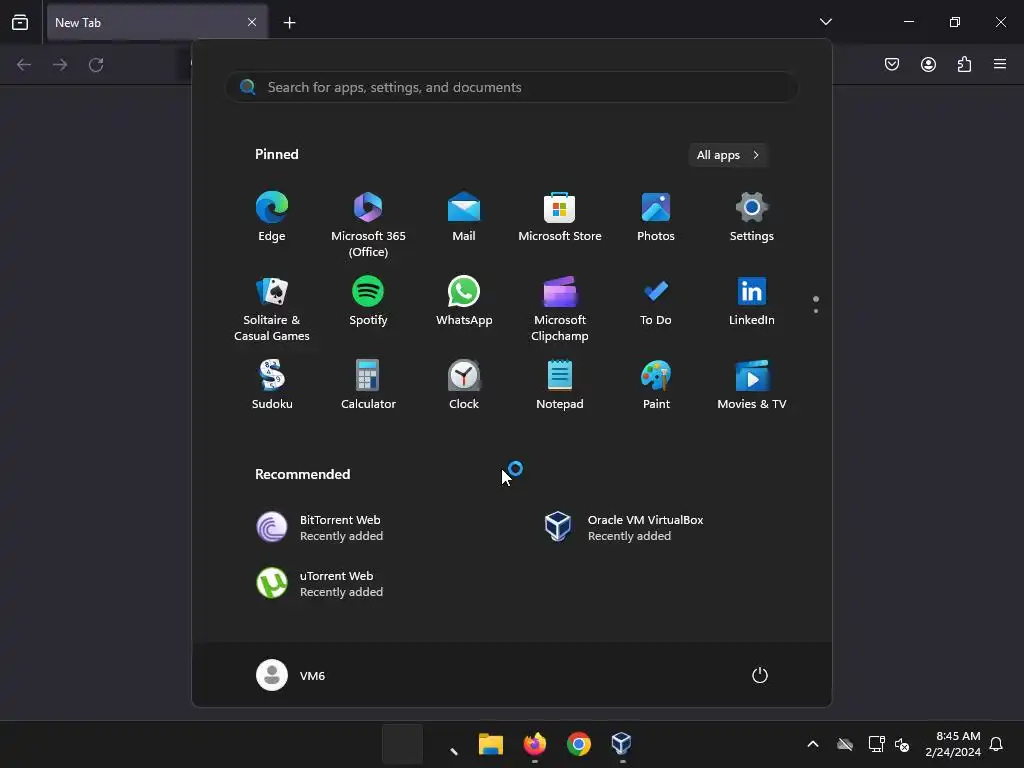Click the Firefox forward arrow
The width and height of the screenshot is (1024, 768).
(60, 65)
